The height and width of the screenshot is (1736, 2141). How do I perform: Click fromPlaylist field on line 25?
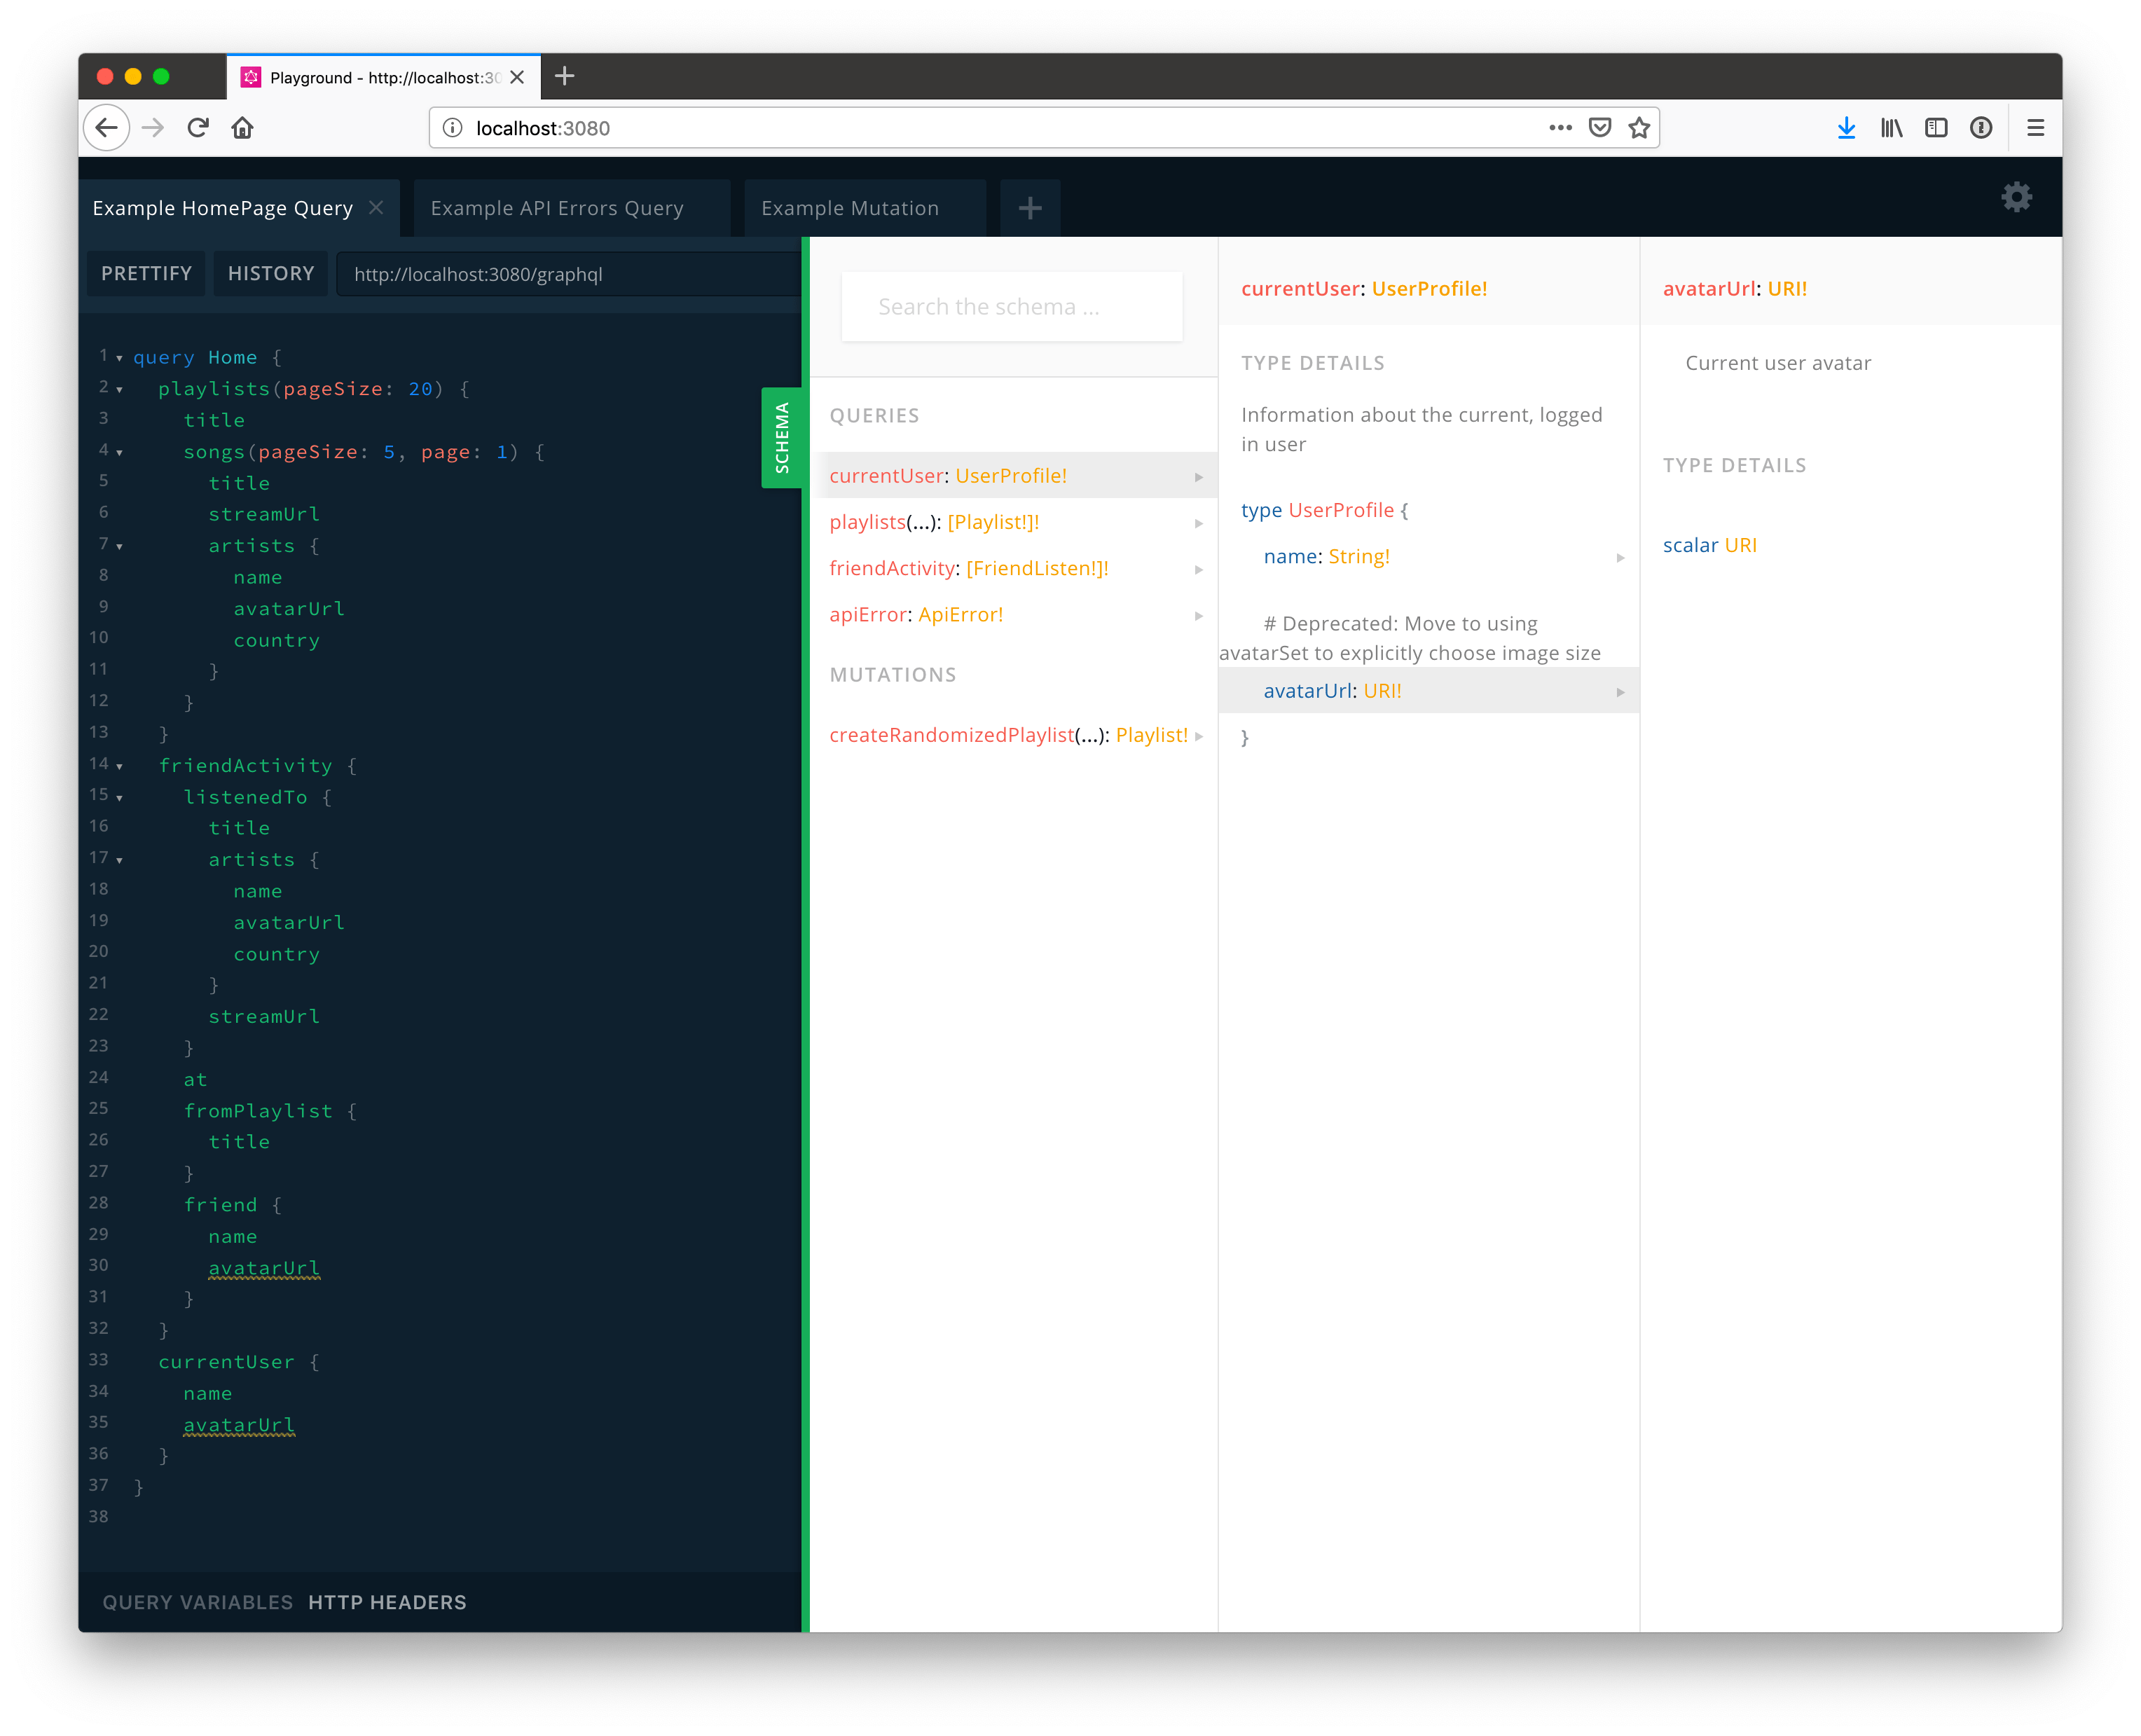[258, 1111]
